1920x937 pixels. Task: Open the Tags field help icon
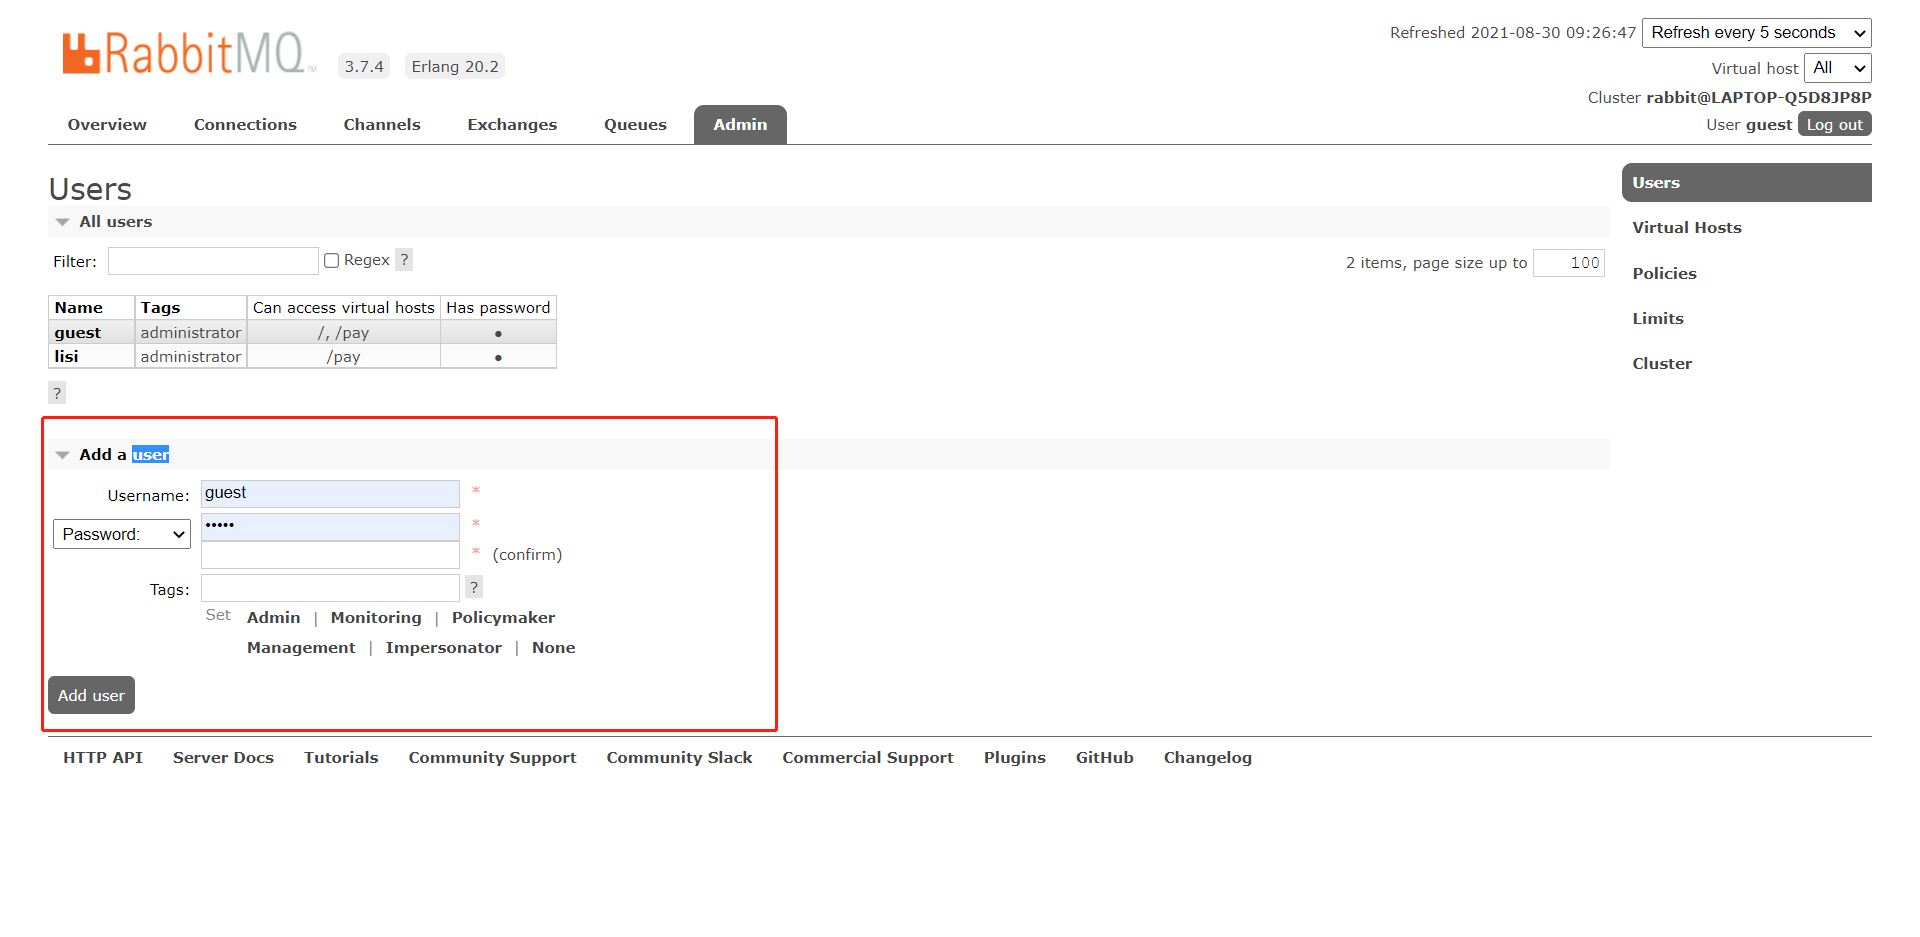pyautogui.click(x=474, y=587)
